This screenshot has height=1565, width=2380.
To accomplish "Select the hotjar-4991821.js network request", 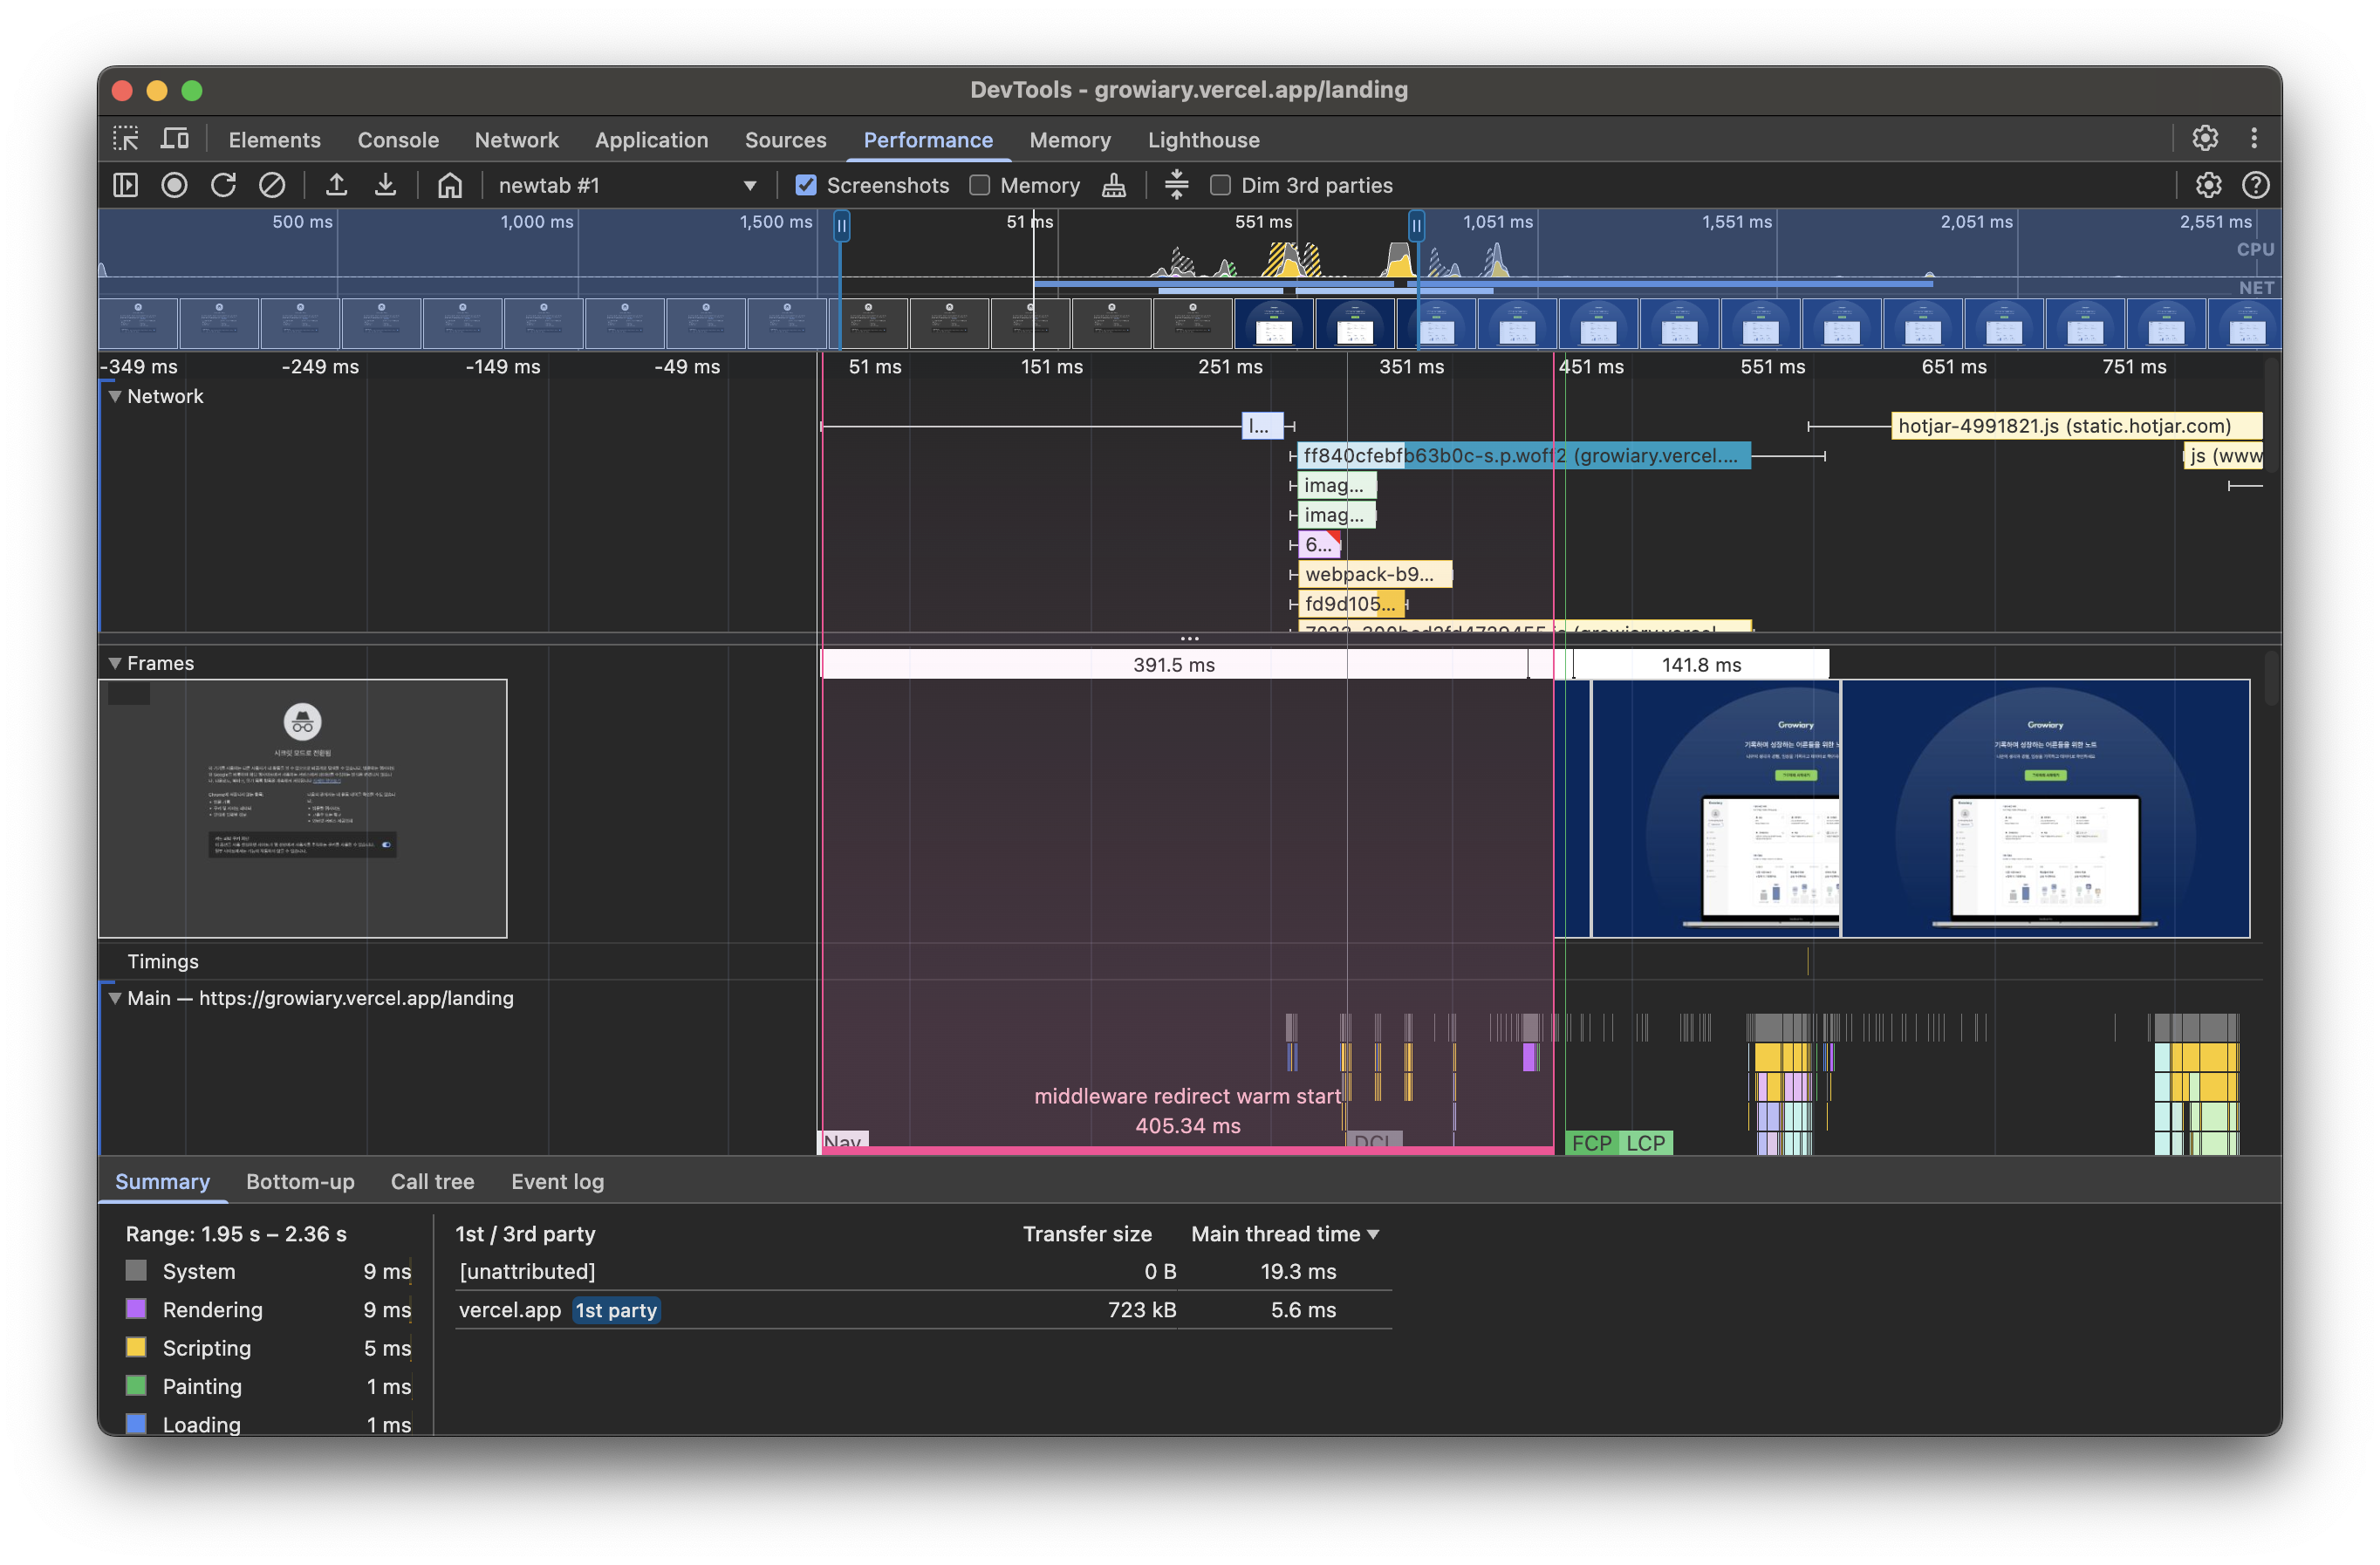I will click(2076, 426).
